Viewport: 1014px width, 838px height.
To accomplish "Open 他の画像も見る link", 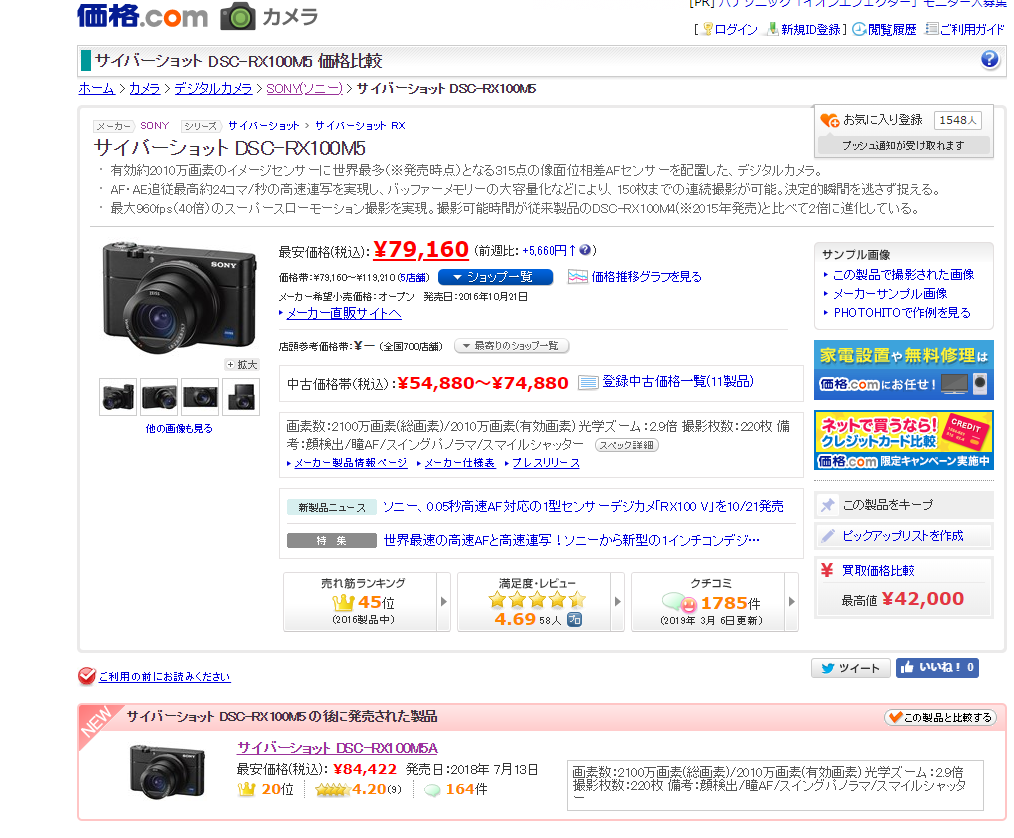I will tap(179, 428).
